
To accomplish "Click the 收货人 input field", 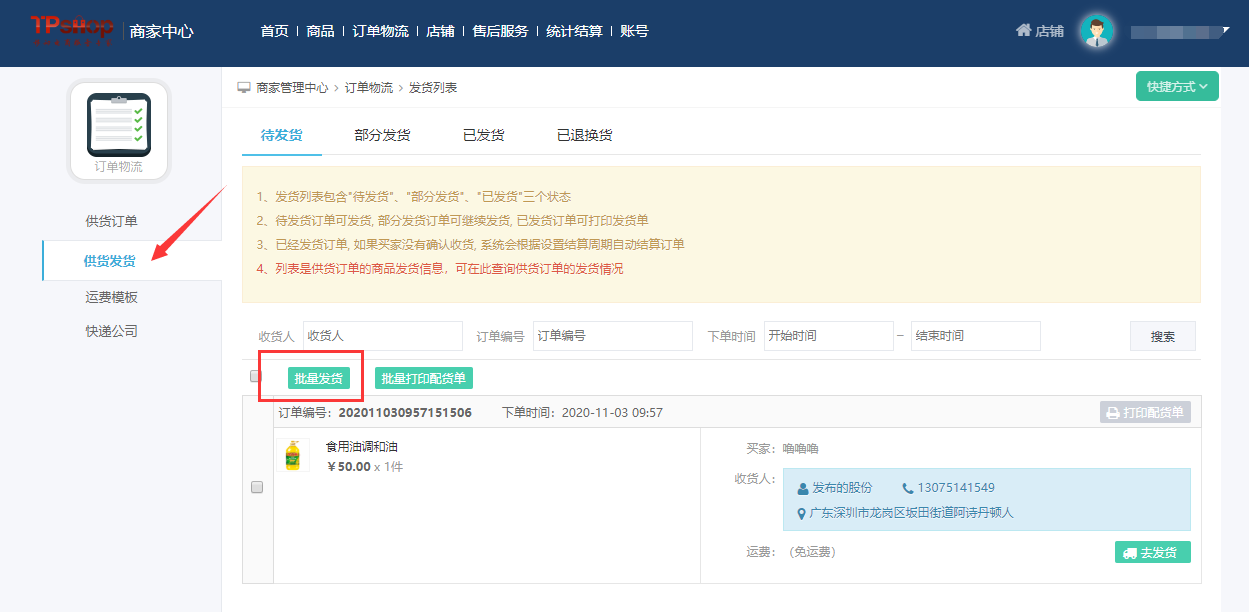I will [x=382, y=336].
